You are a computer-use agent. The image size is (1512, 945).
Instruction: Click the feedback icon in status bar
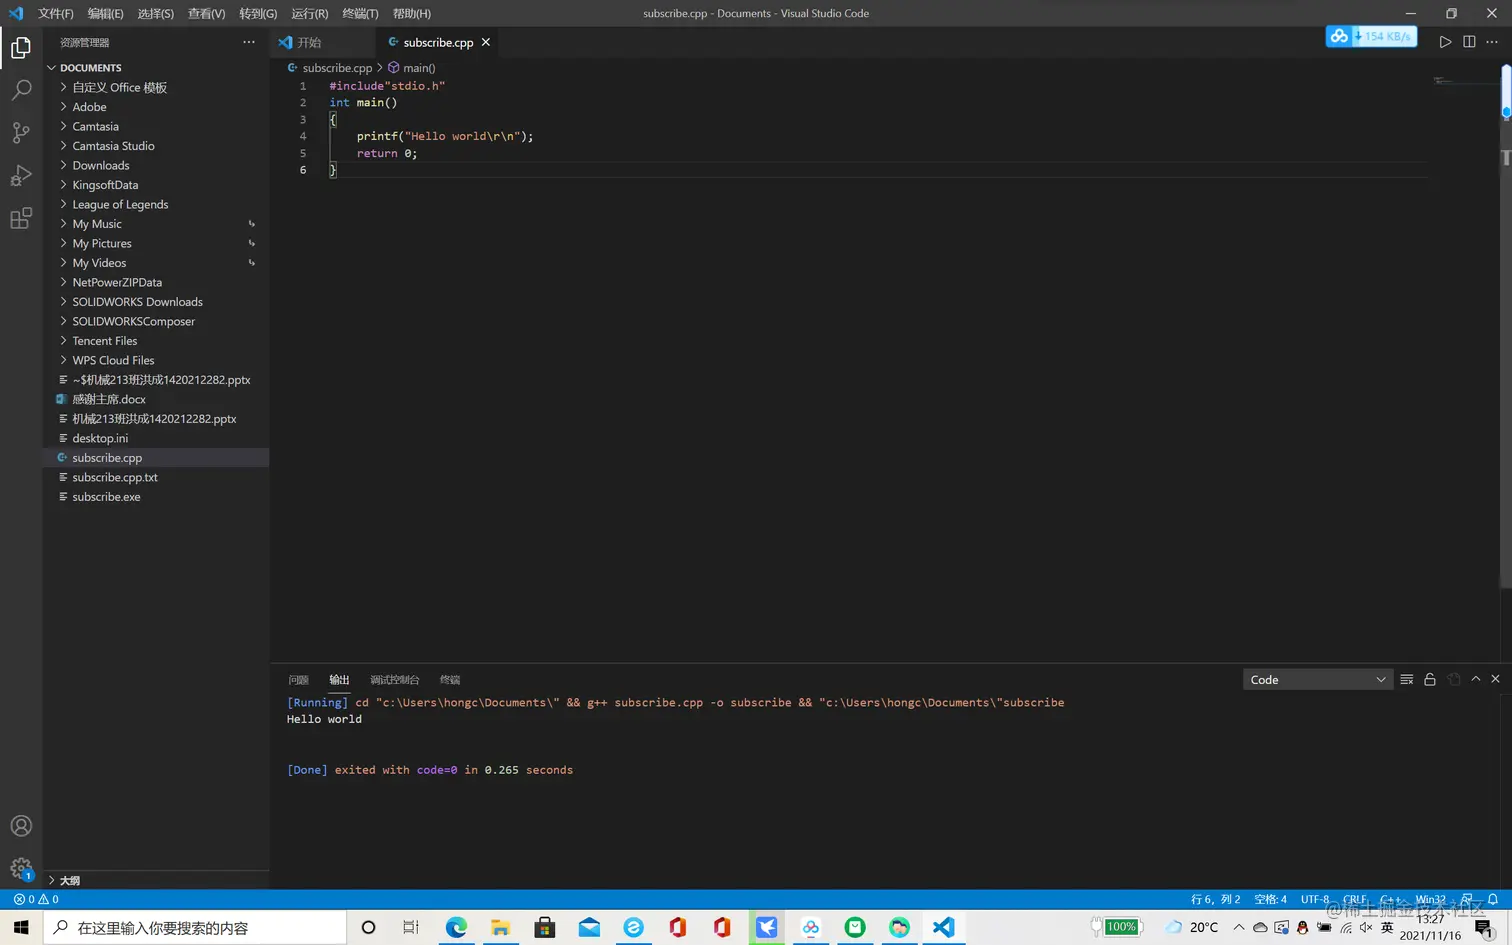point(1467,899)
